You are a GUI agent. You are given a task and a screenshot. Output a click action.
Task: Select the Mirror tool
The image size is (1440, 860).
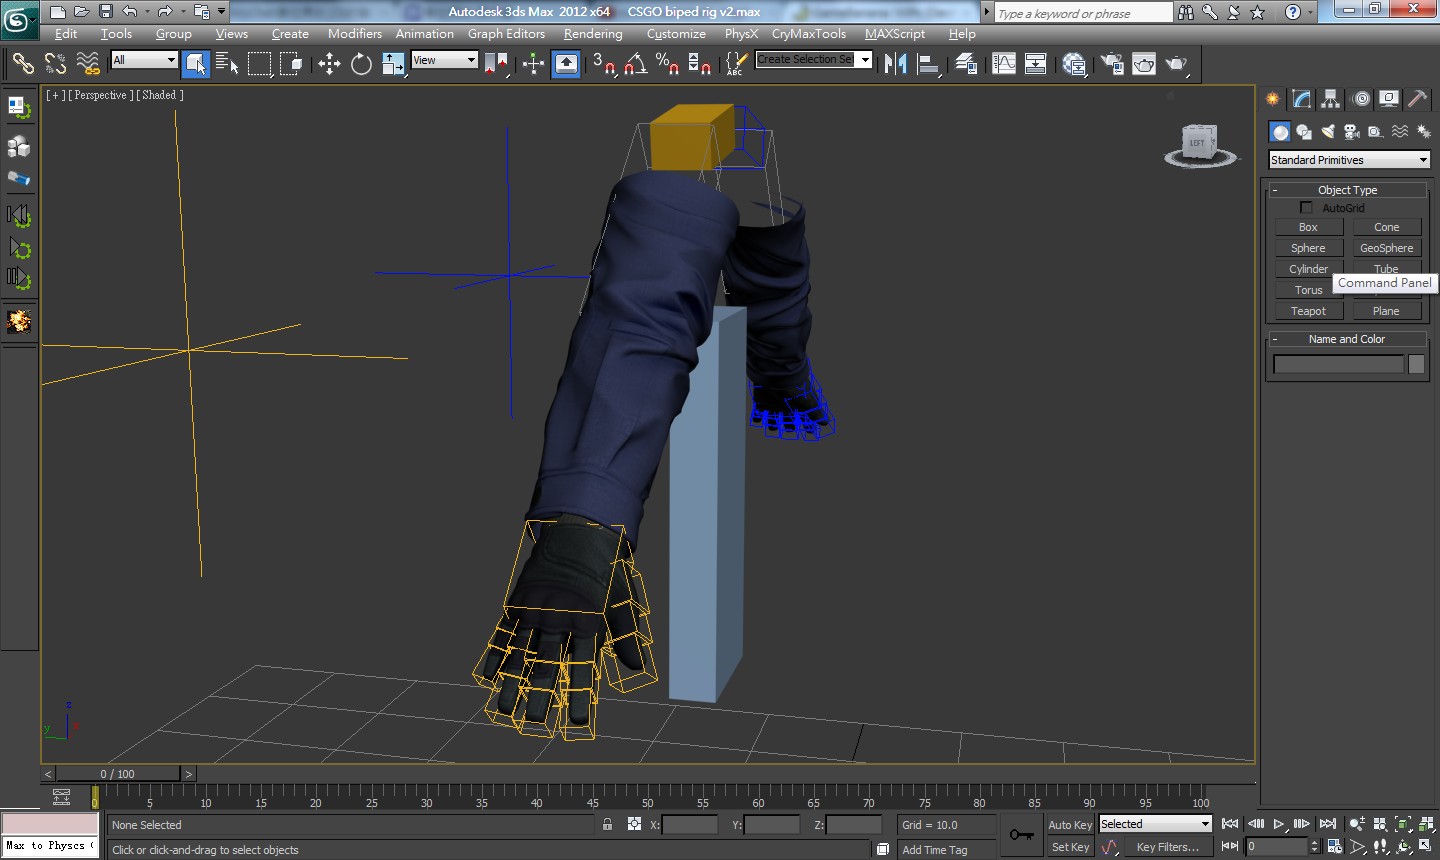point(896,63)
